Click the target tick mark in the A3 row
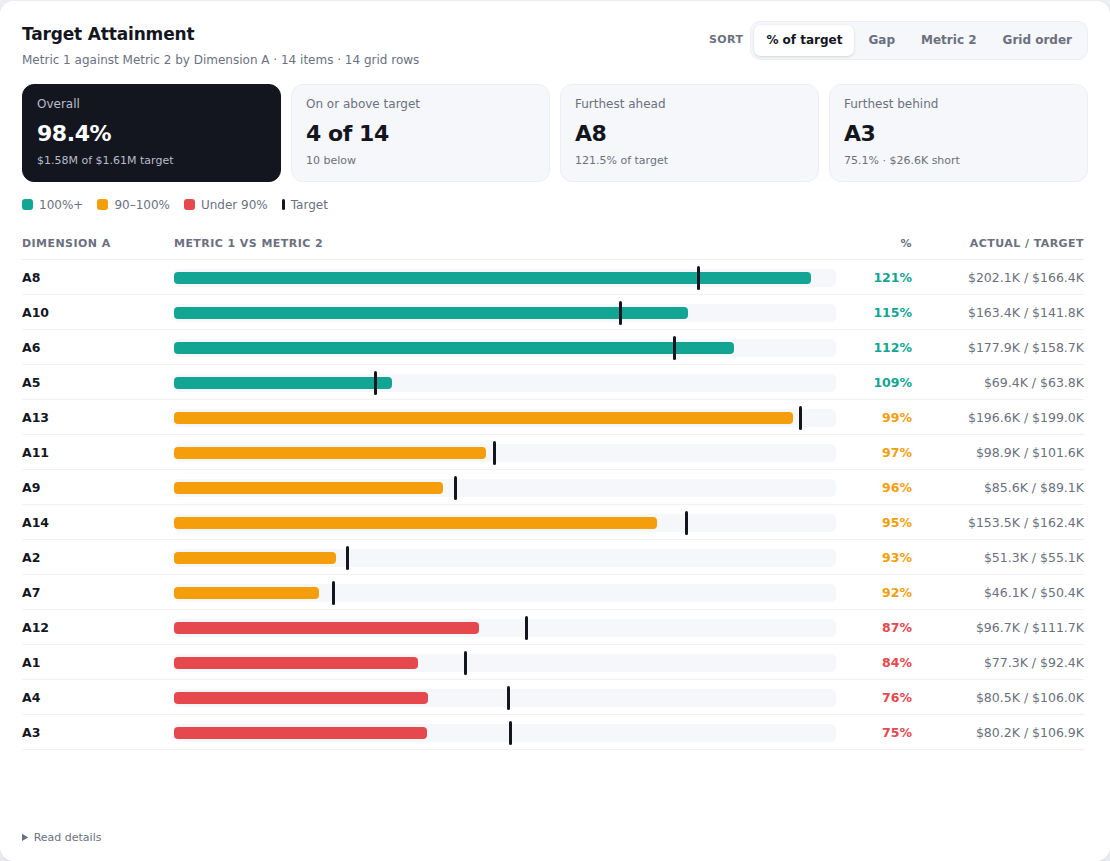 [x=510, y=734]
